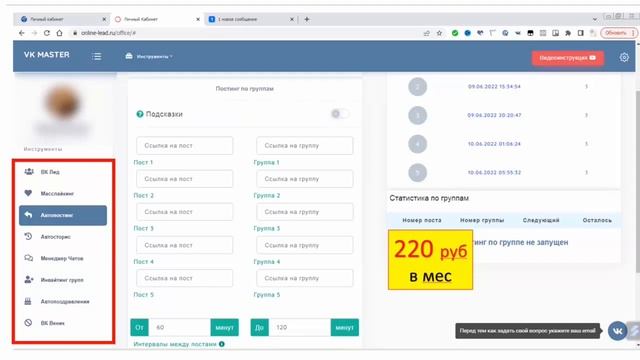The height and width of the screenshot is (360, 640).
Task: Bookmark this page with the star icon
Action: (x=439, y=33)
